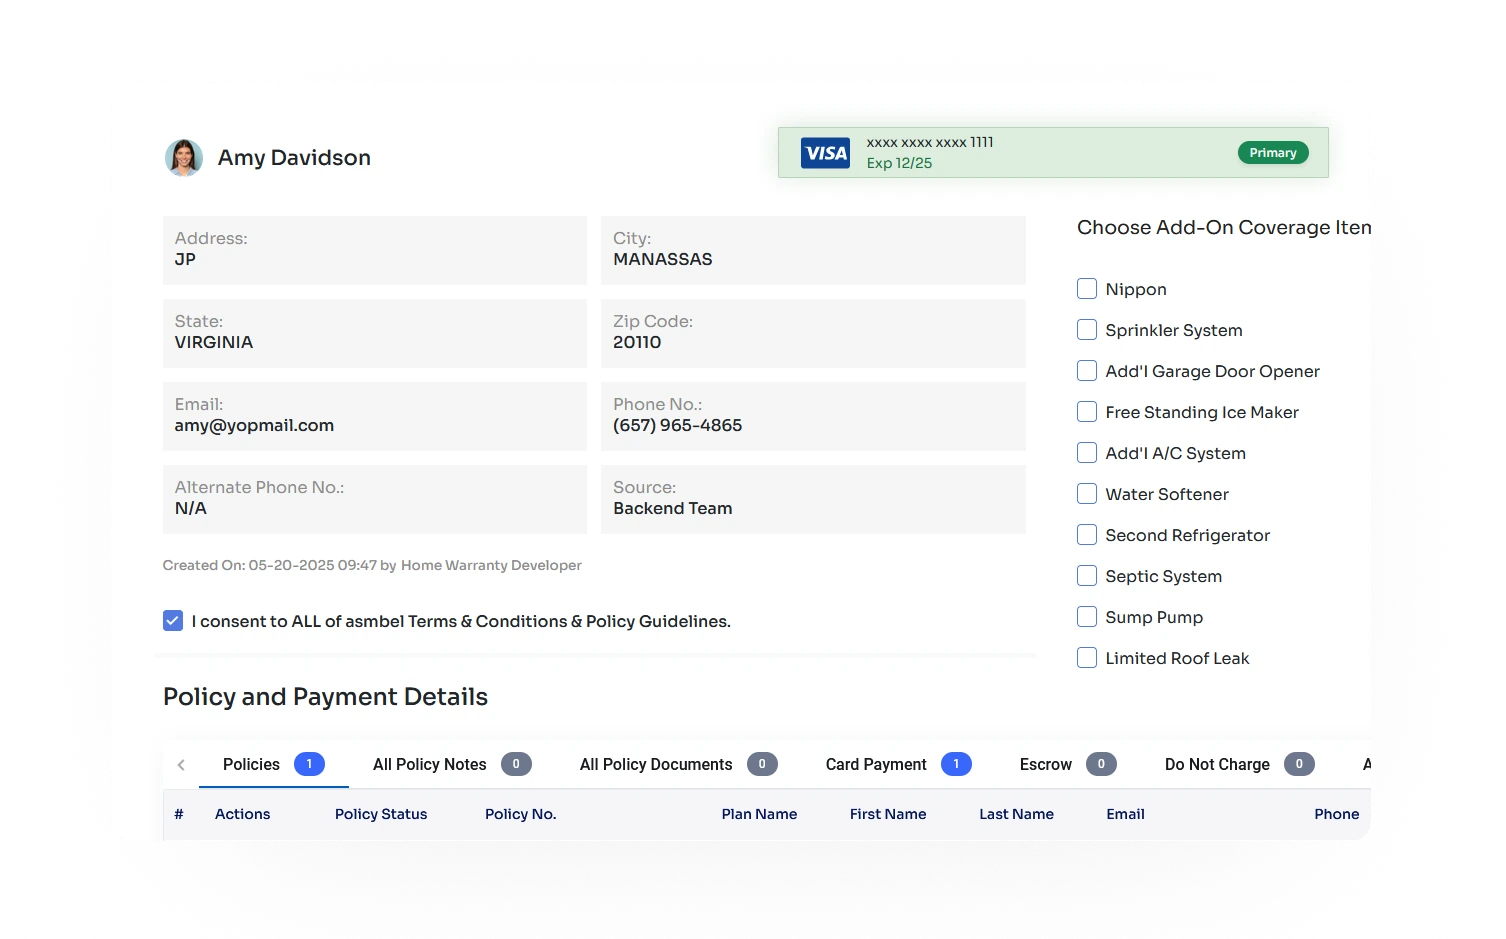Click the city value MANASSAS
The image size is (1506, 939).
click(x=663, y=259)
